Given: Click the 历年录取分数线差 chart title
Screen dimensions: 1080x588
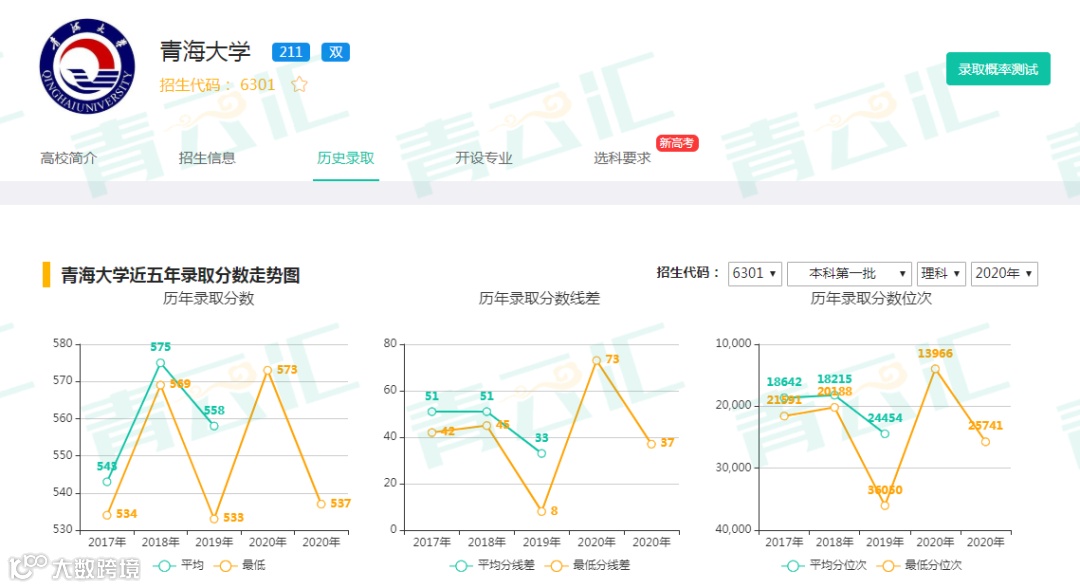Looking at the screenshot, I should click(x=539, y=298).
